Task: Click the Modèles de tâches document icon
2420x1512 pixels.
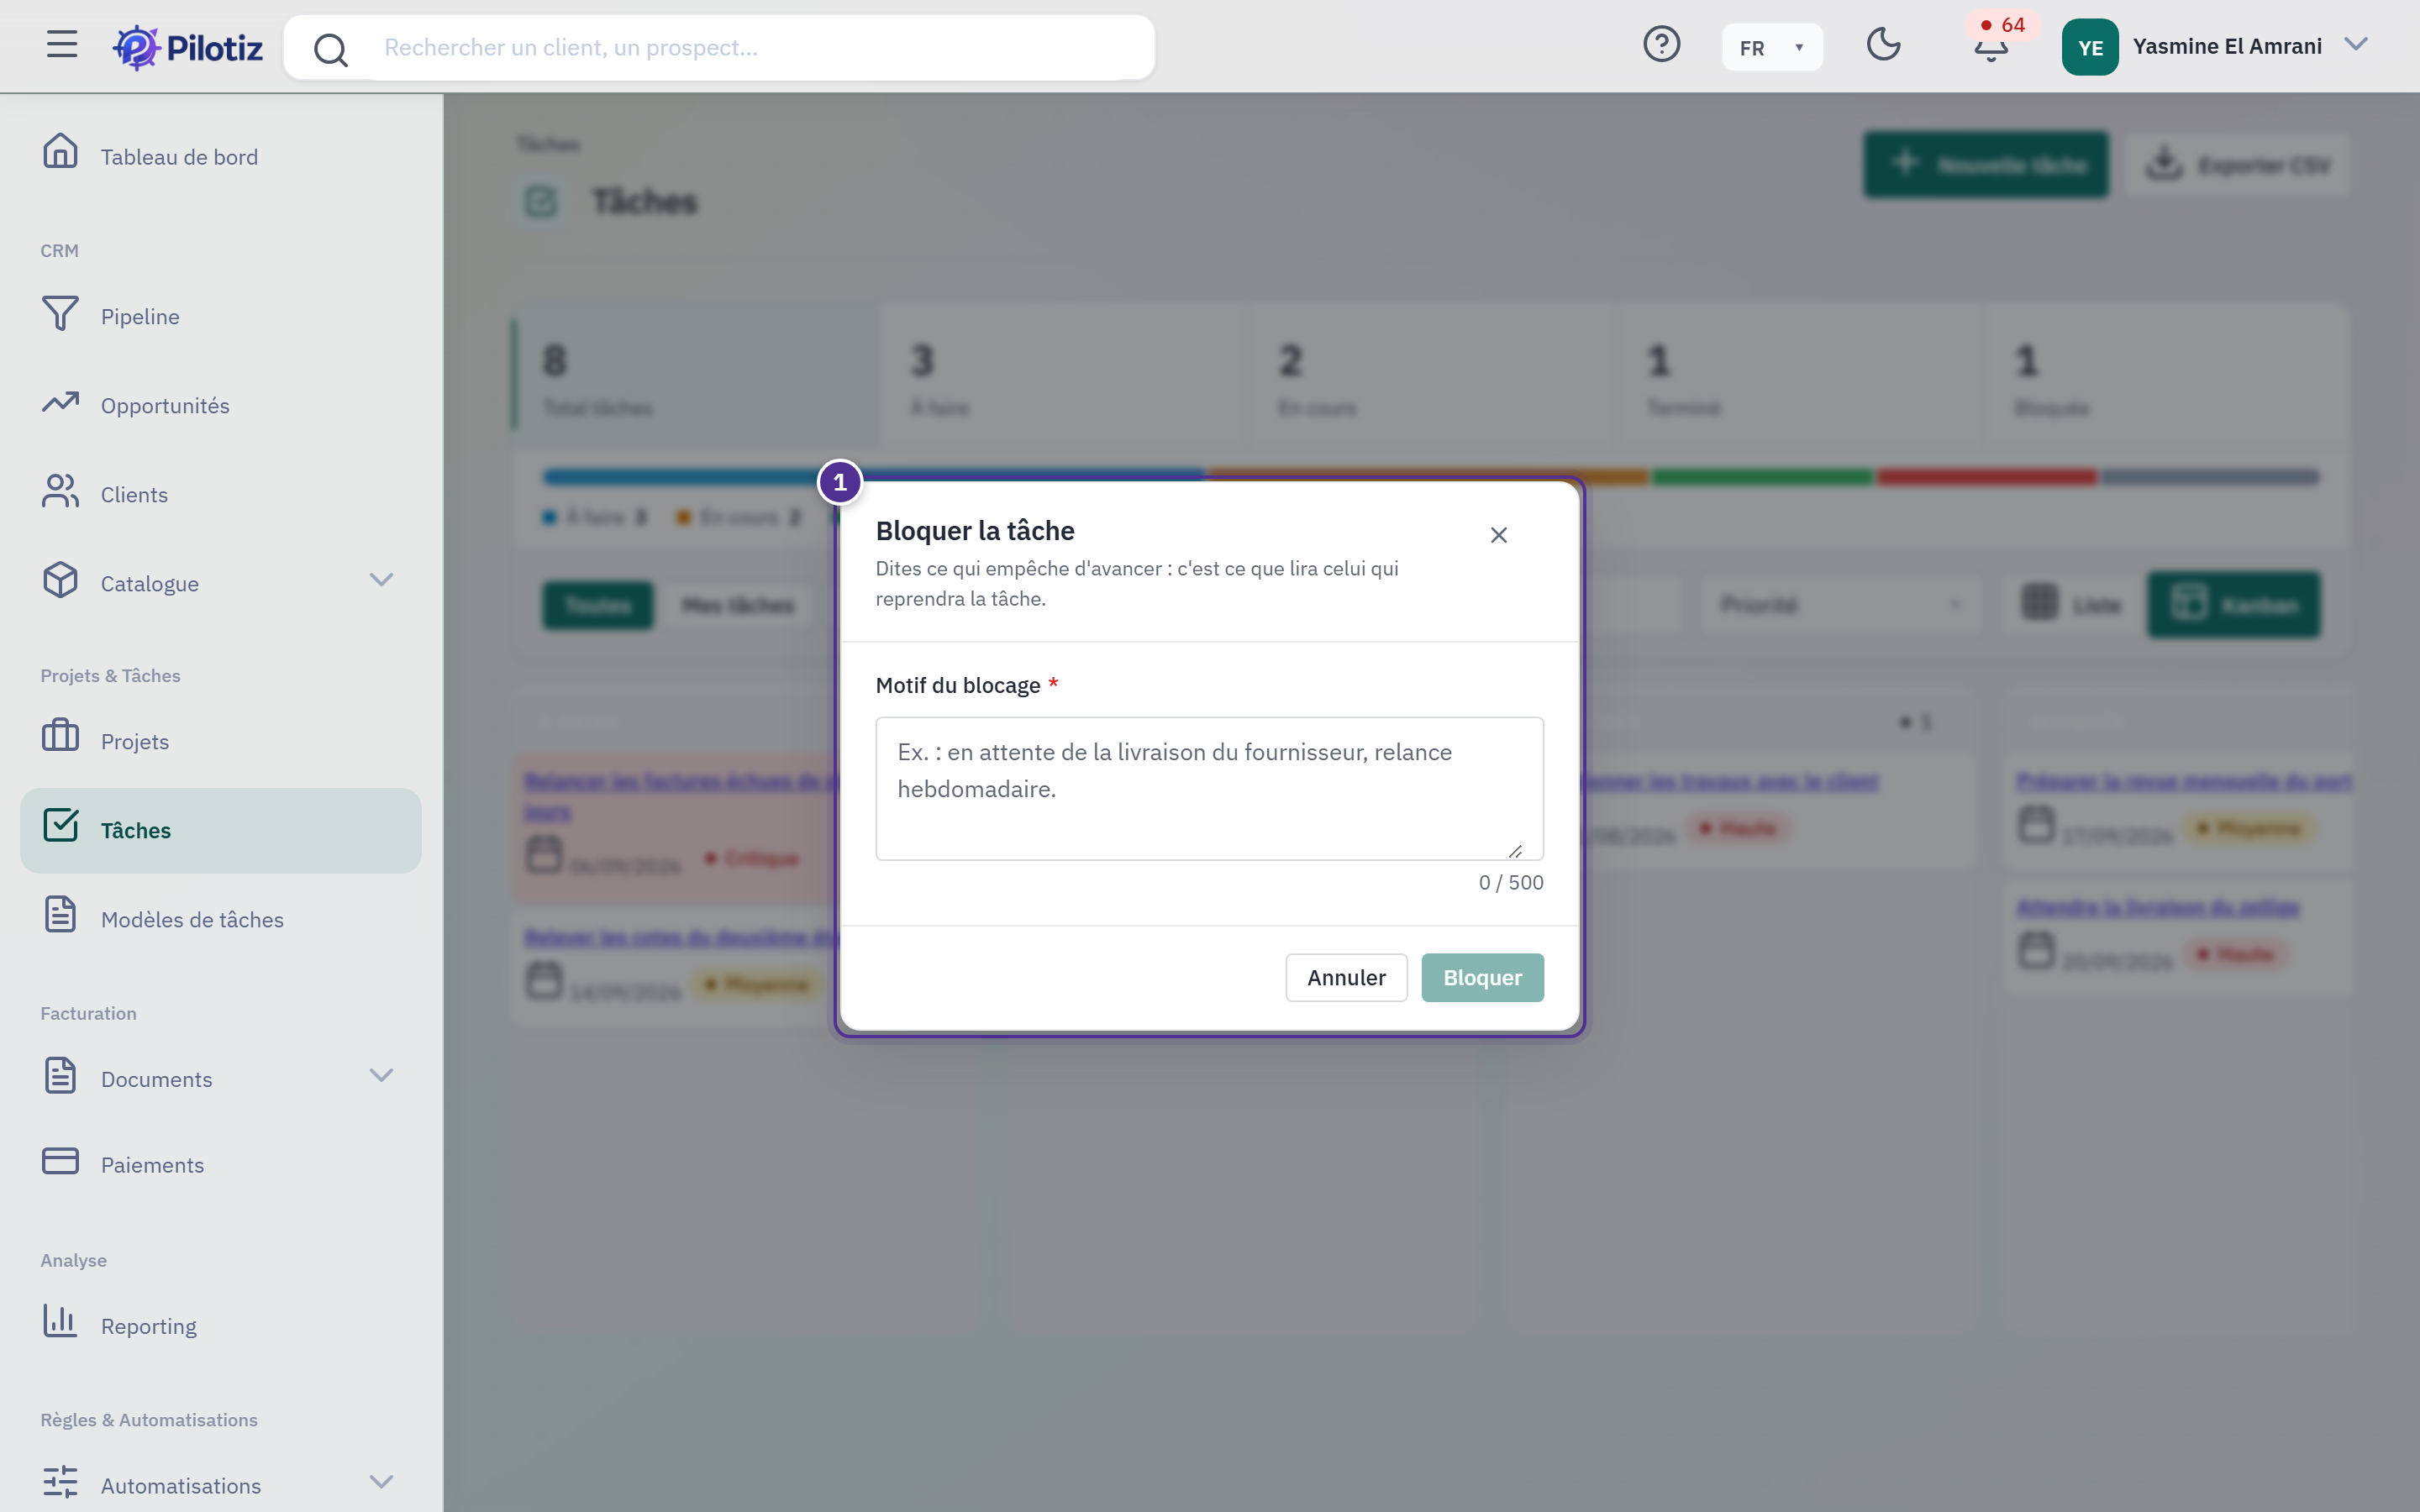Action: 60,916
